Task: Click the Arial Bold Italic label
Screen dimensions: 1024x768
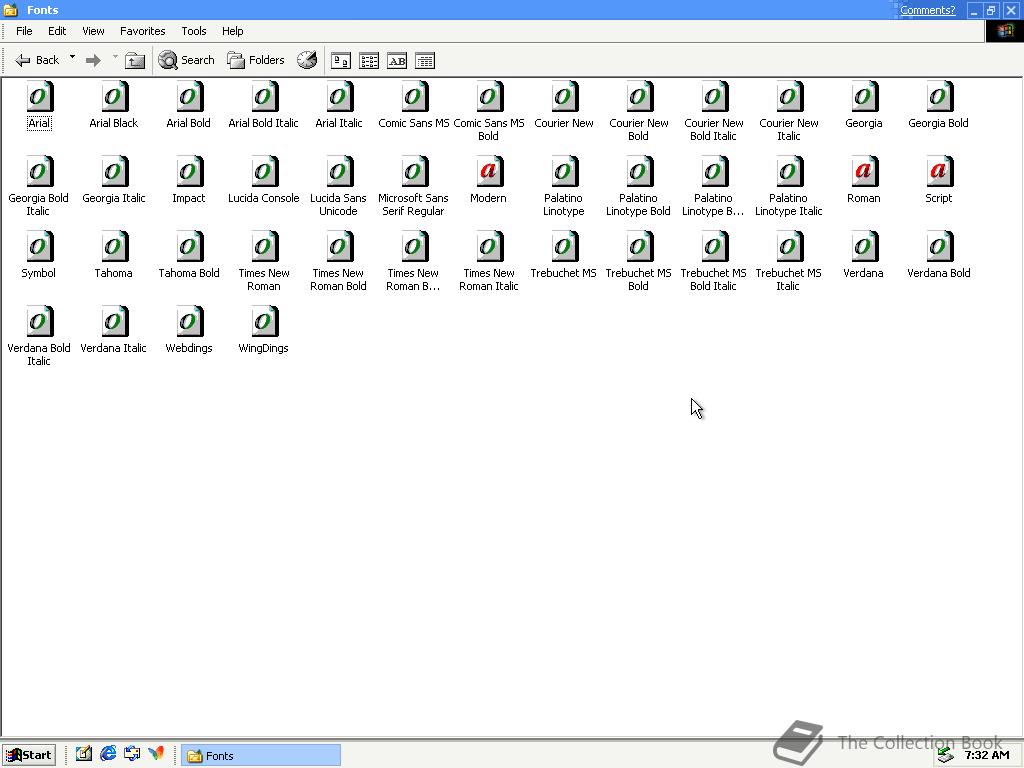Action: (x=263, y=123)
